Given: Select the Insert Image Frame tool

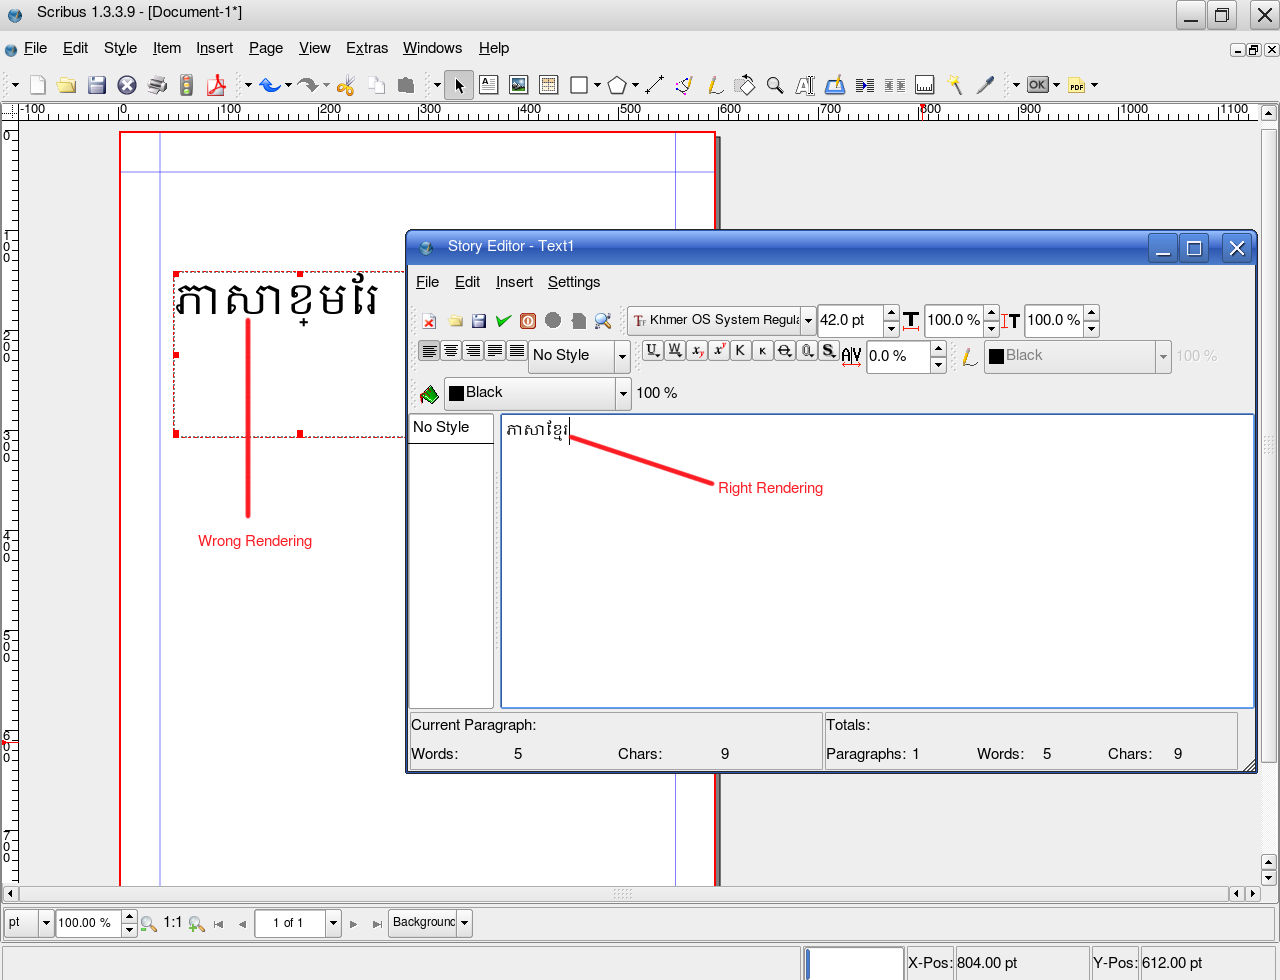Looking at the screenshot, I should coord(518,85).
